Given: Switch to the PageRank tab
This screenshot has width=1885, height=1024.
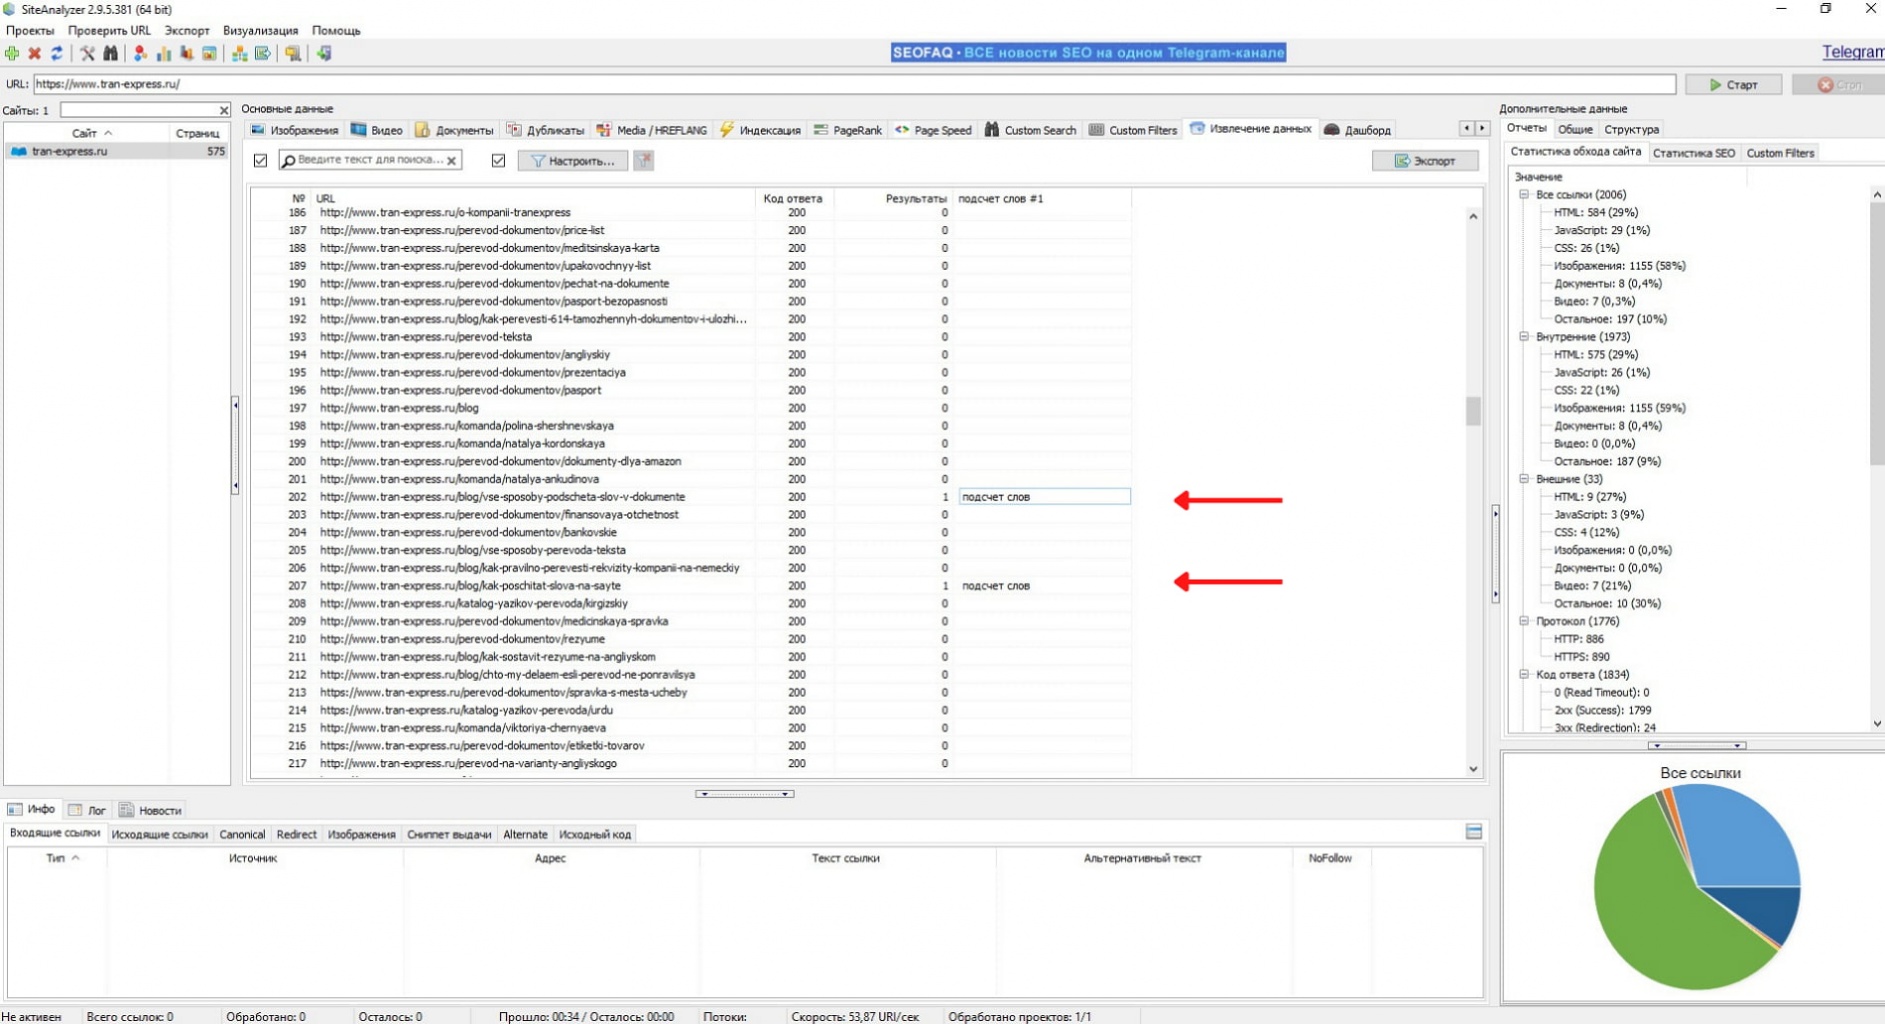Looking at the screenshot, I should click(x=847, y=130).
